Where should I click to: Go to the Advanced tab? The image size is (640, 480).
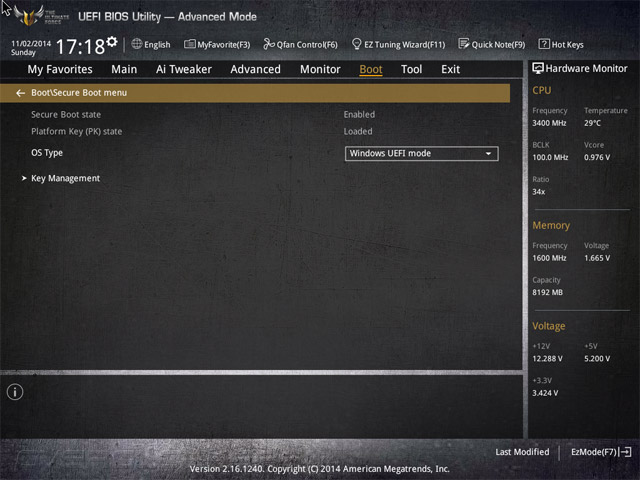pyautogui.click(x=256, y=69)
